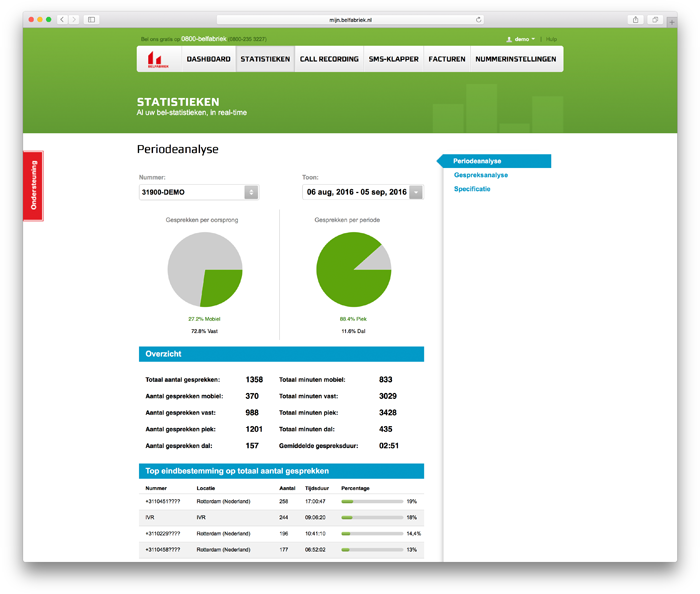This screenshot has height=594, width=700.
Task: Click the browser forward arrow
Action: click(74, 19)
